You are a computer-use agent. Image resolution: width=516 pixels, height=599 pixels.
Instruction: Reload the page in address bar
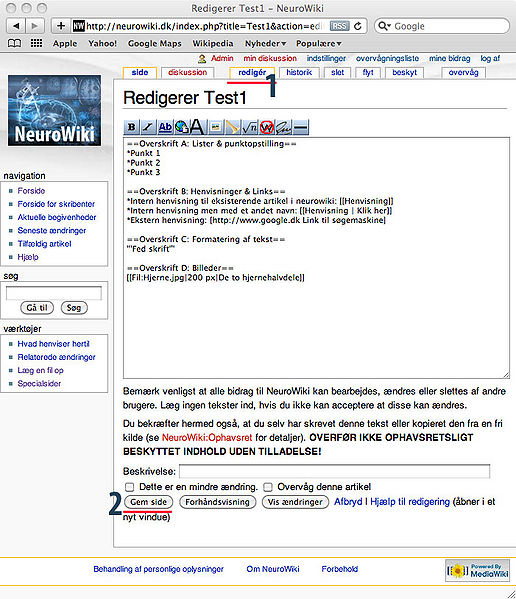[x=358, y=26]
